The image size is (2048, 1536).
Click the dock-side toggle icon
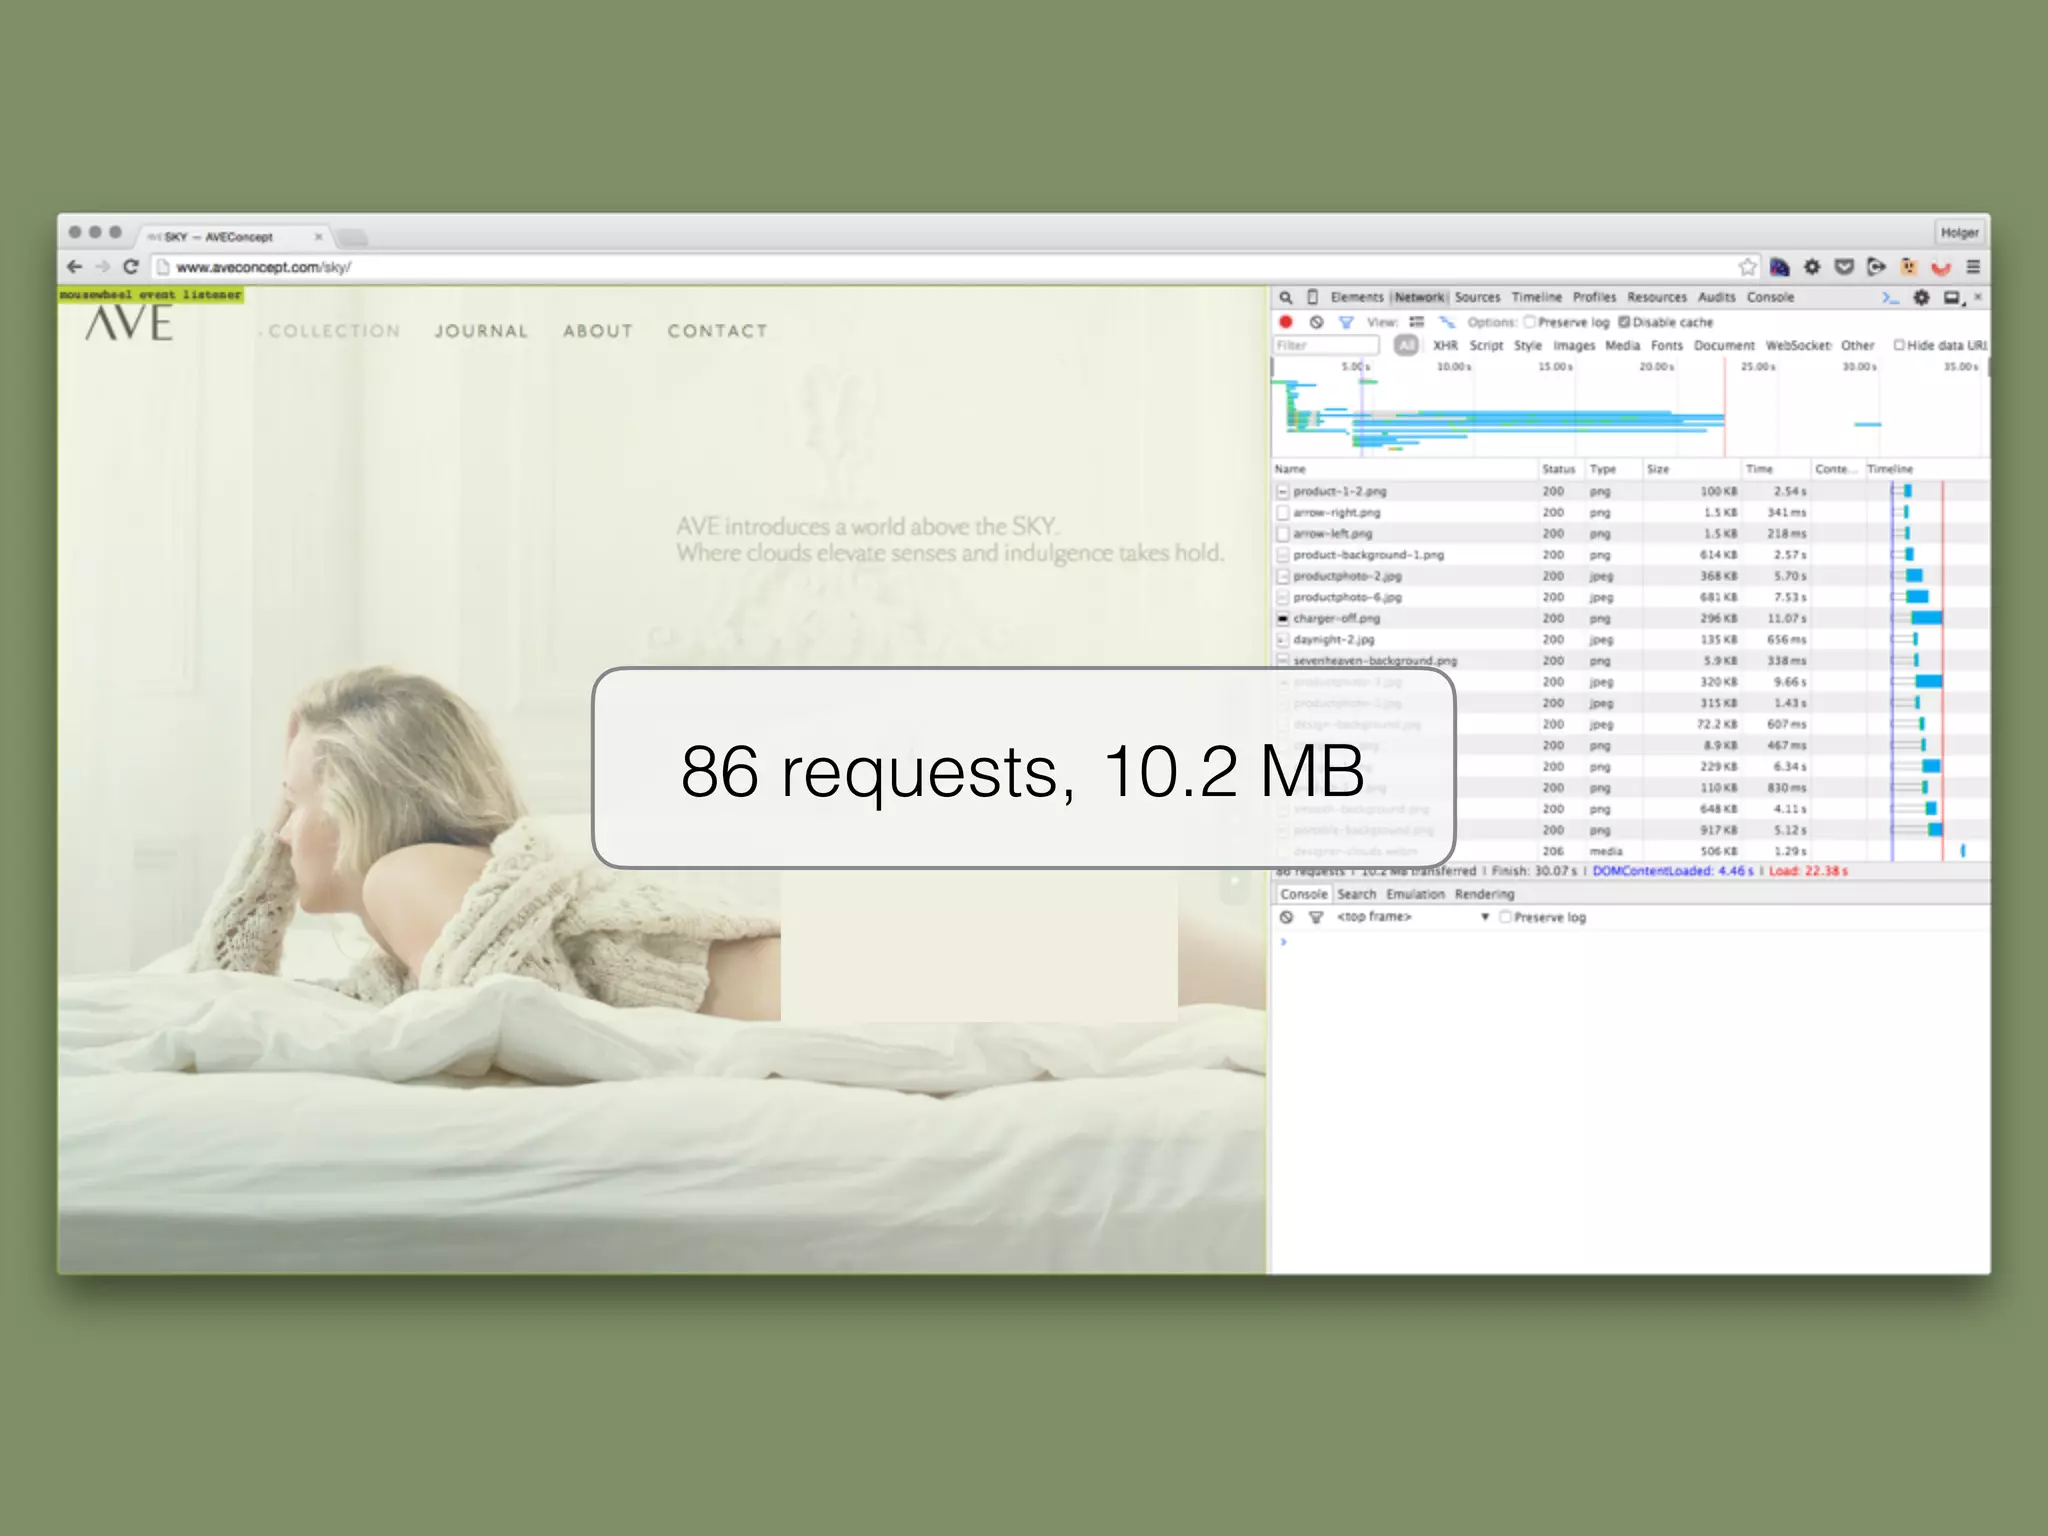[1952, 297]
